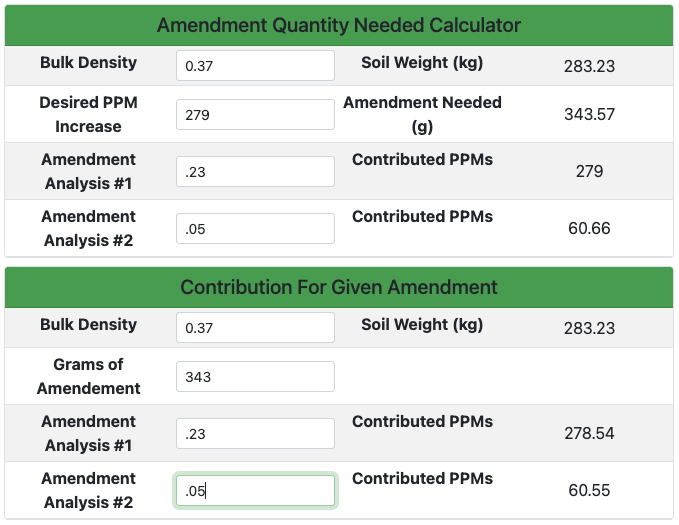The height and width of the screenshot is (525, 679).
Task: Focus the Desired PPM Increase input field
Action: click(255, 114)
